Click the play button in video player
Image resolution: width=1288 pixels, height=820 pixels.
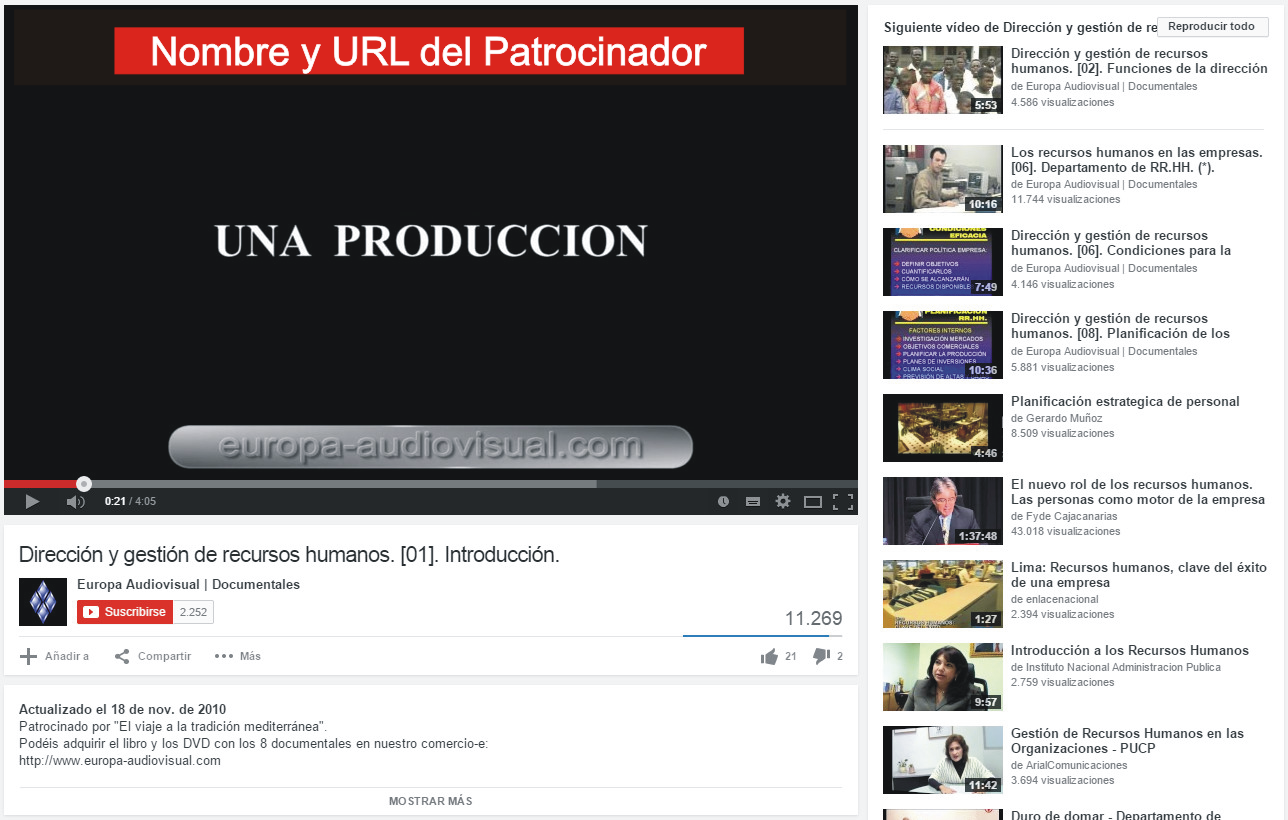pos(32,501)
